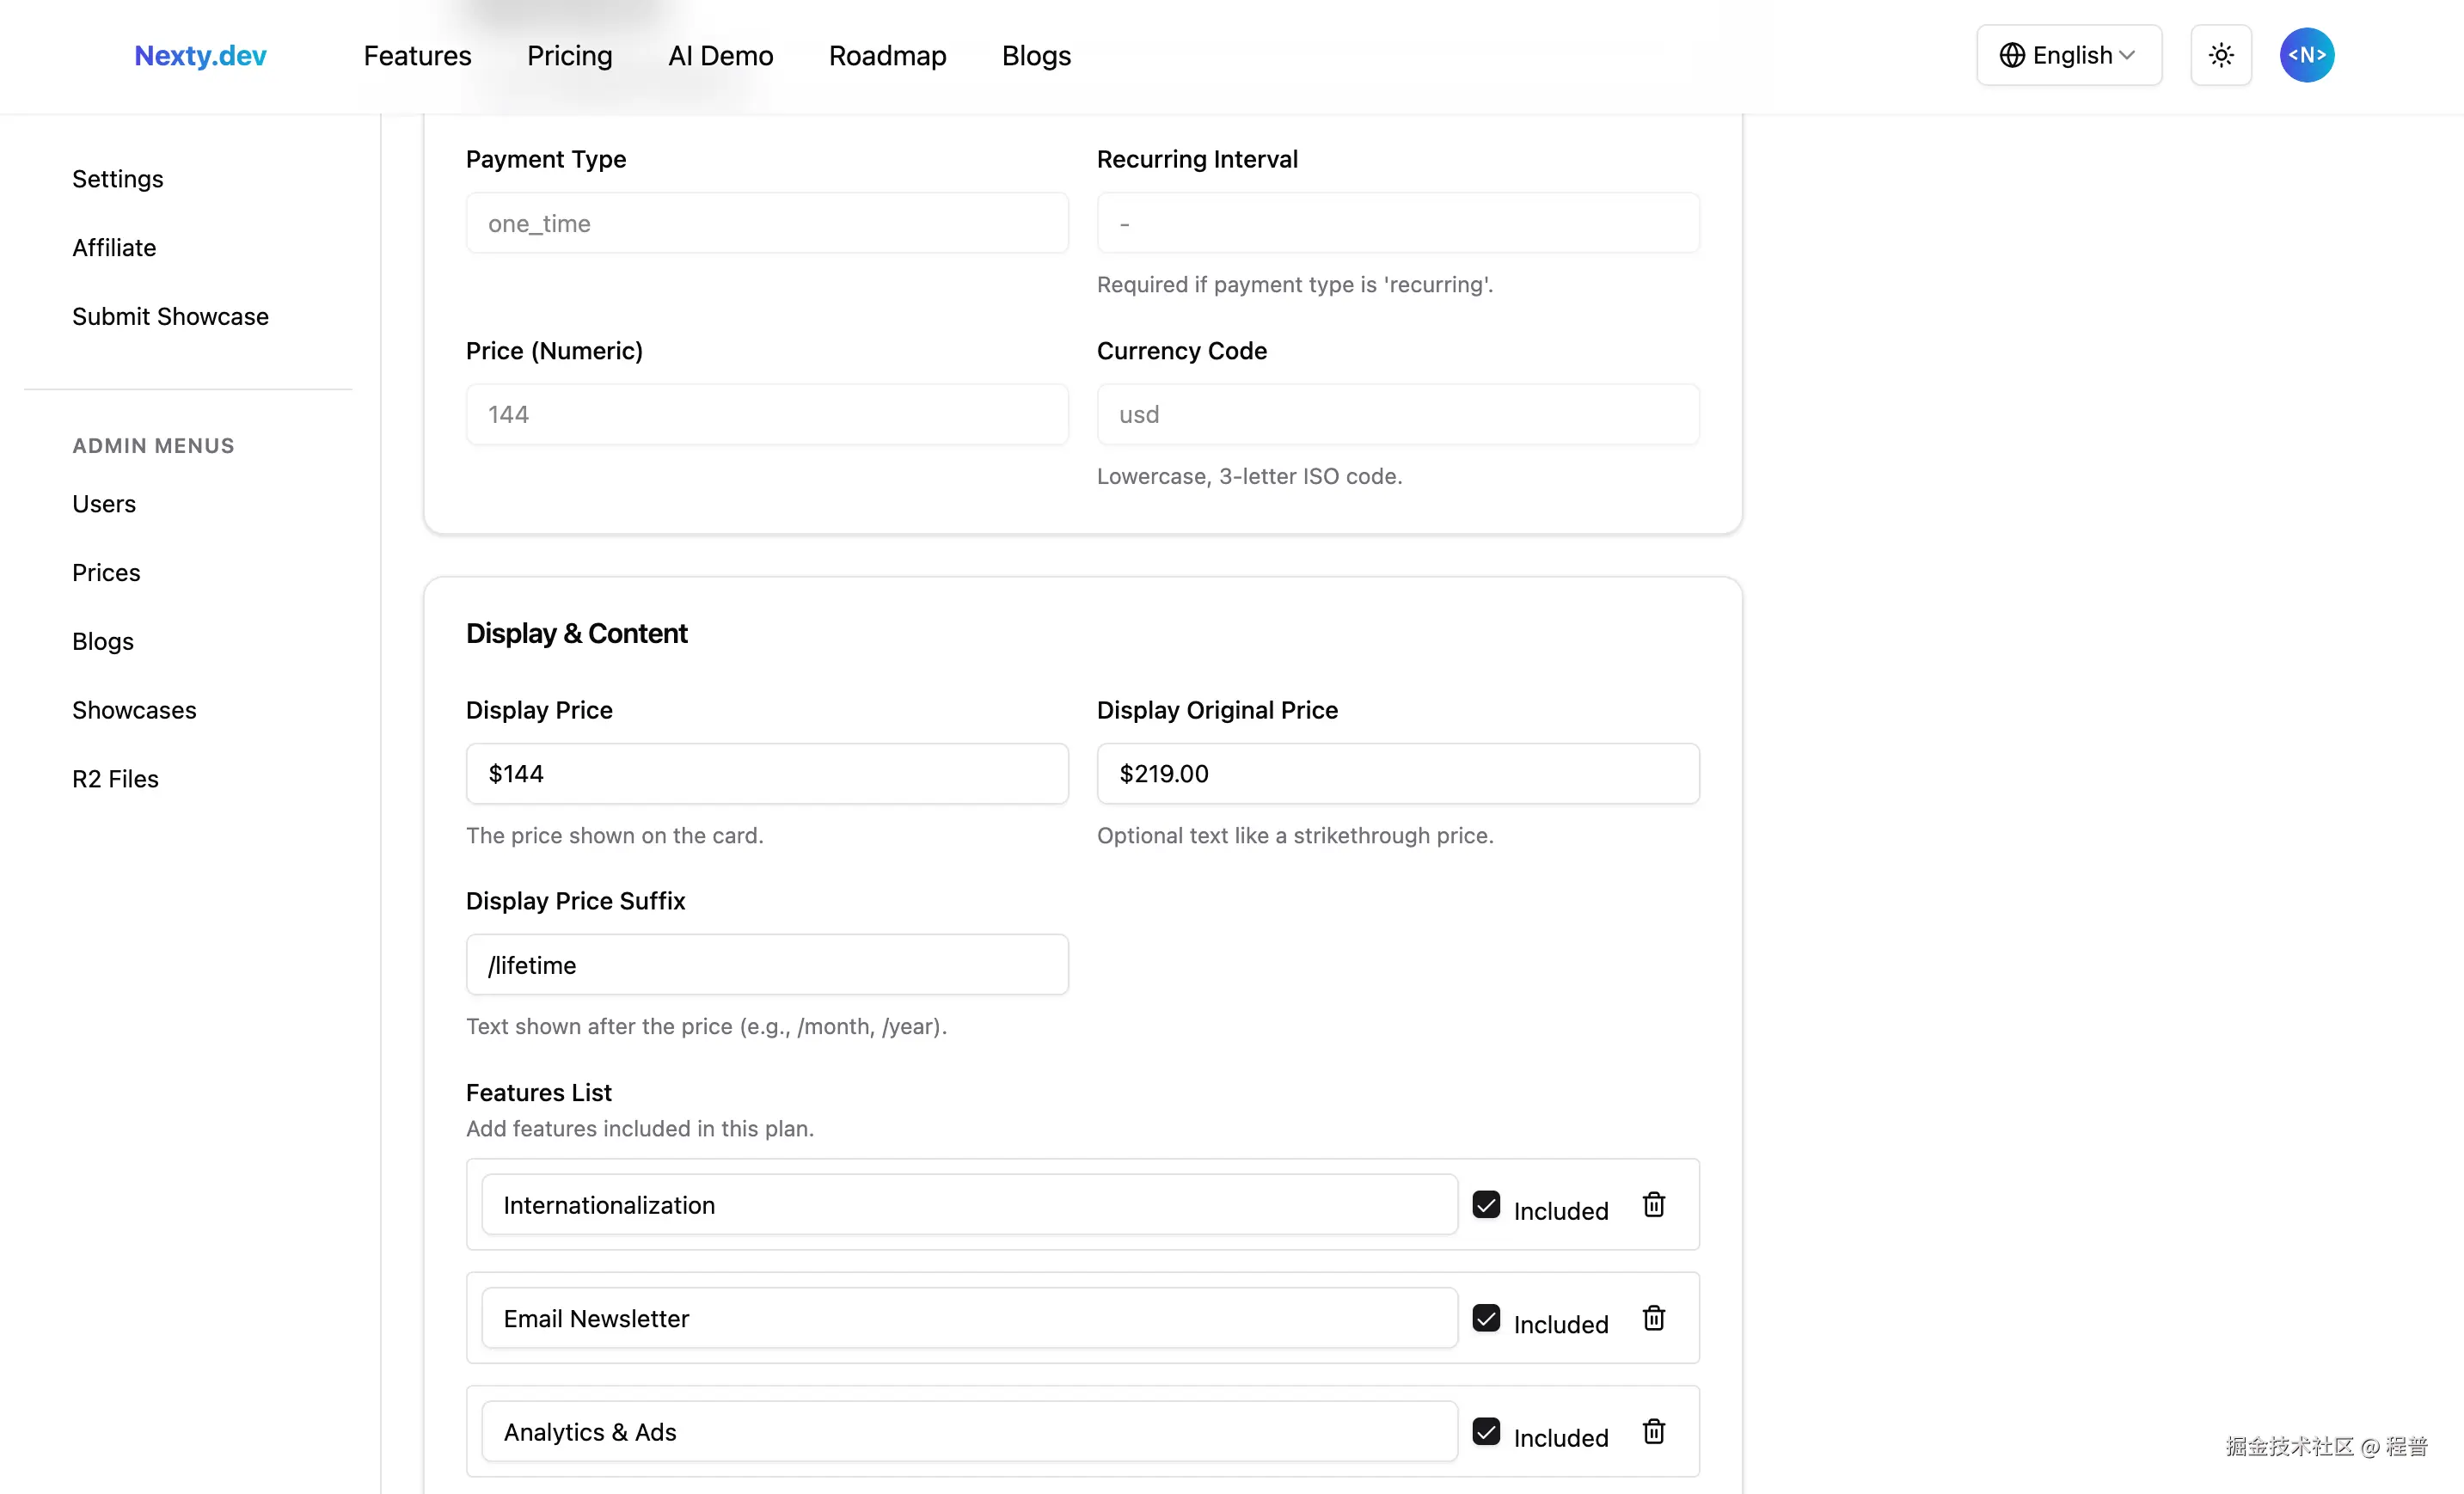Screen dimensions: 2464x1494
Task: Open R2 Files from the sidebar
Action: [115, 778]
